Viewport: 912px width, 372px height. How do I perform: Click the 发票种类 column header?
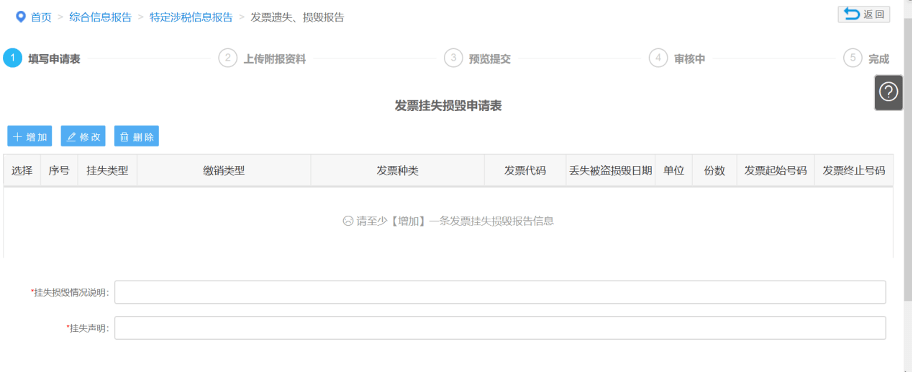398,170
